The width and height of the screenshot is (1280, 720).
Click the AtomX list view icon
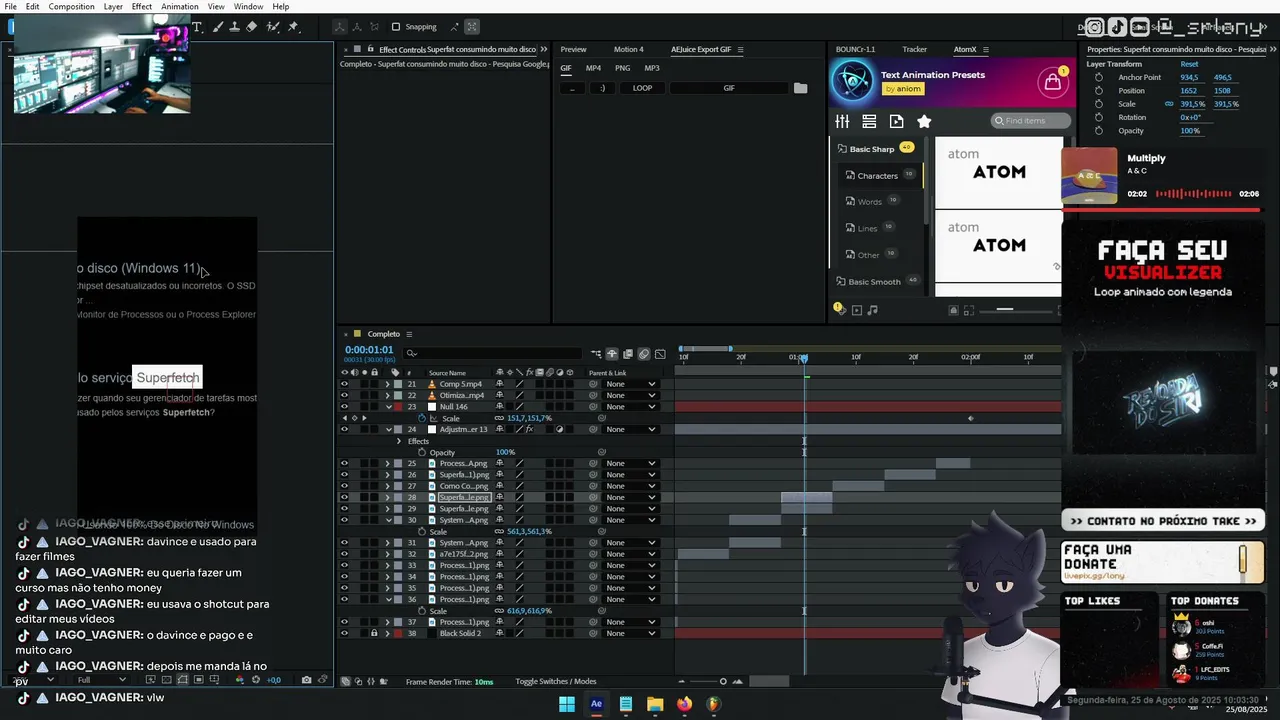pyautogui.click(x=869, y=121)
